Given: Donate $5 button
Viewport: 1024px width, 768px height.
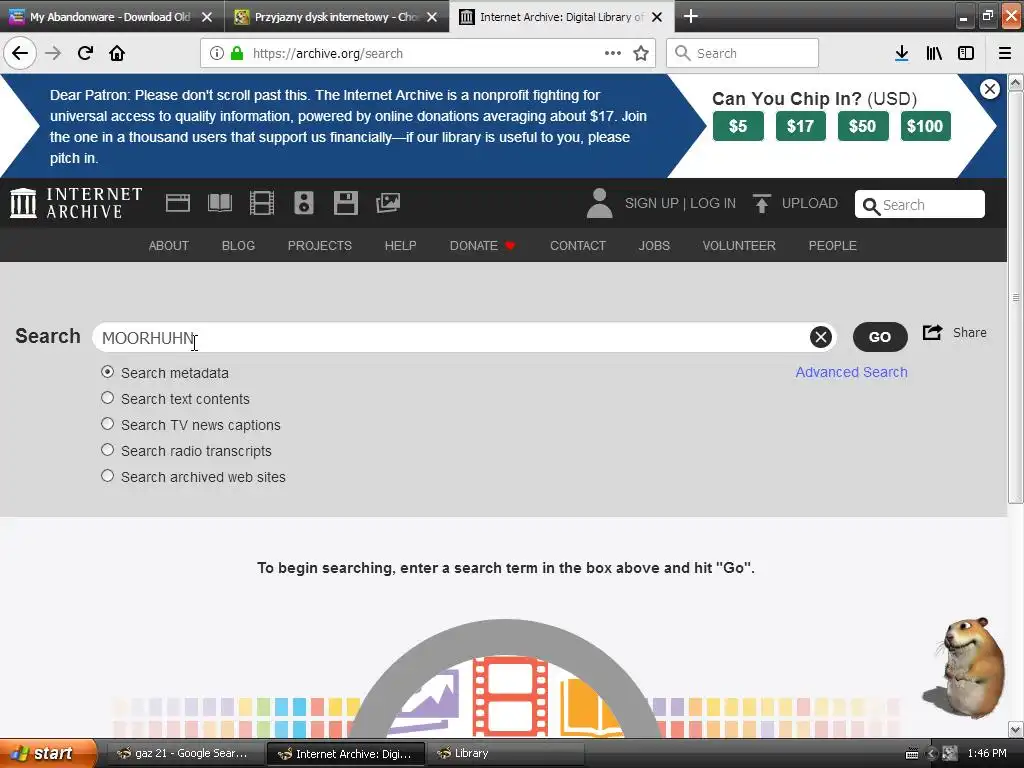Looking at the screenshot, I should pyautogui.click(x=738, y=126).
